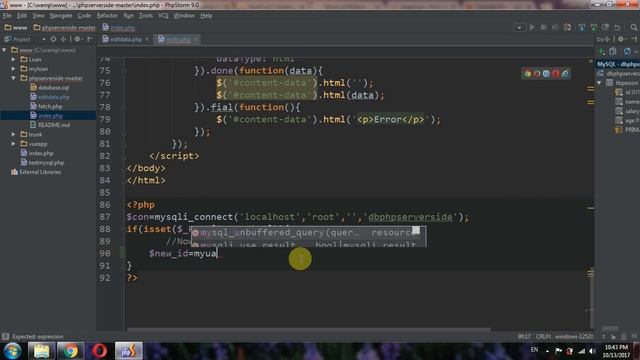Open Google Chrome from the taskbar
The width and height of the screenshot is (640, 360).
click(x=70, y=351)
